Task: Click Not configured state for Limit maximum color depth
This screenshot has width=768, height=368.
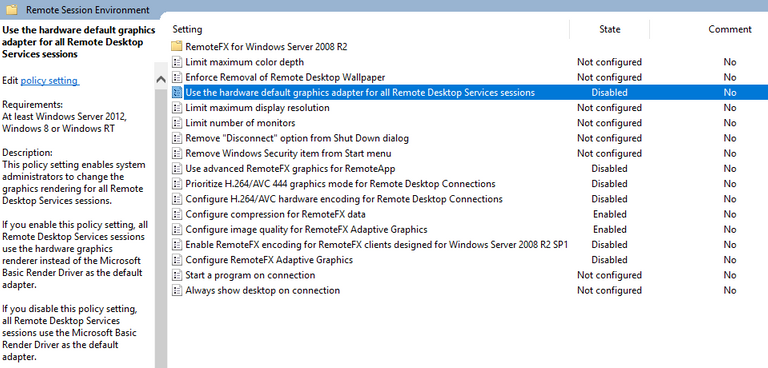Action: click(x=609, y=62)
